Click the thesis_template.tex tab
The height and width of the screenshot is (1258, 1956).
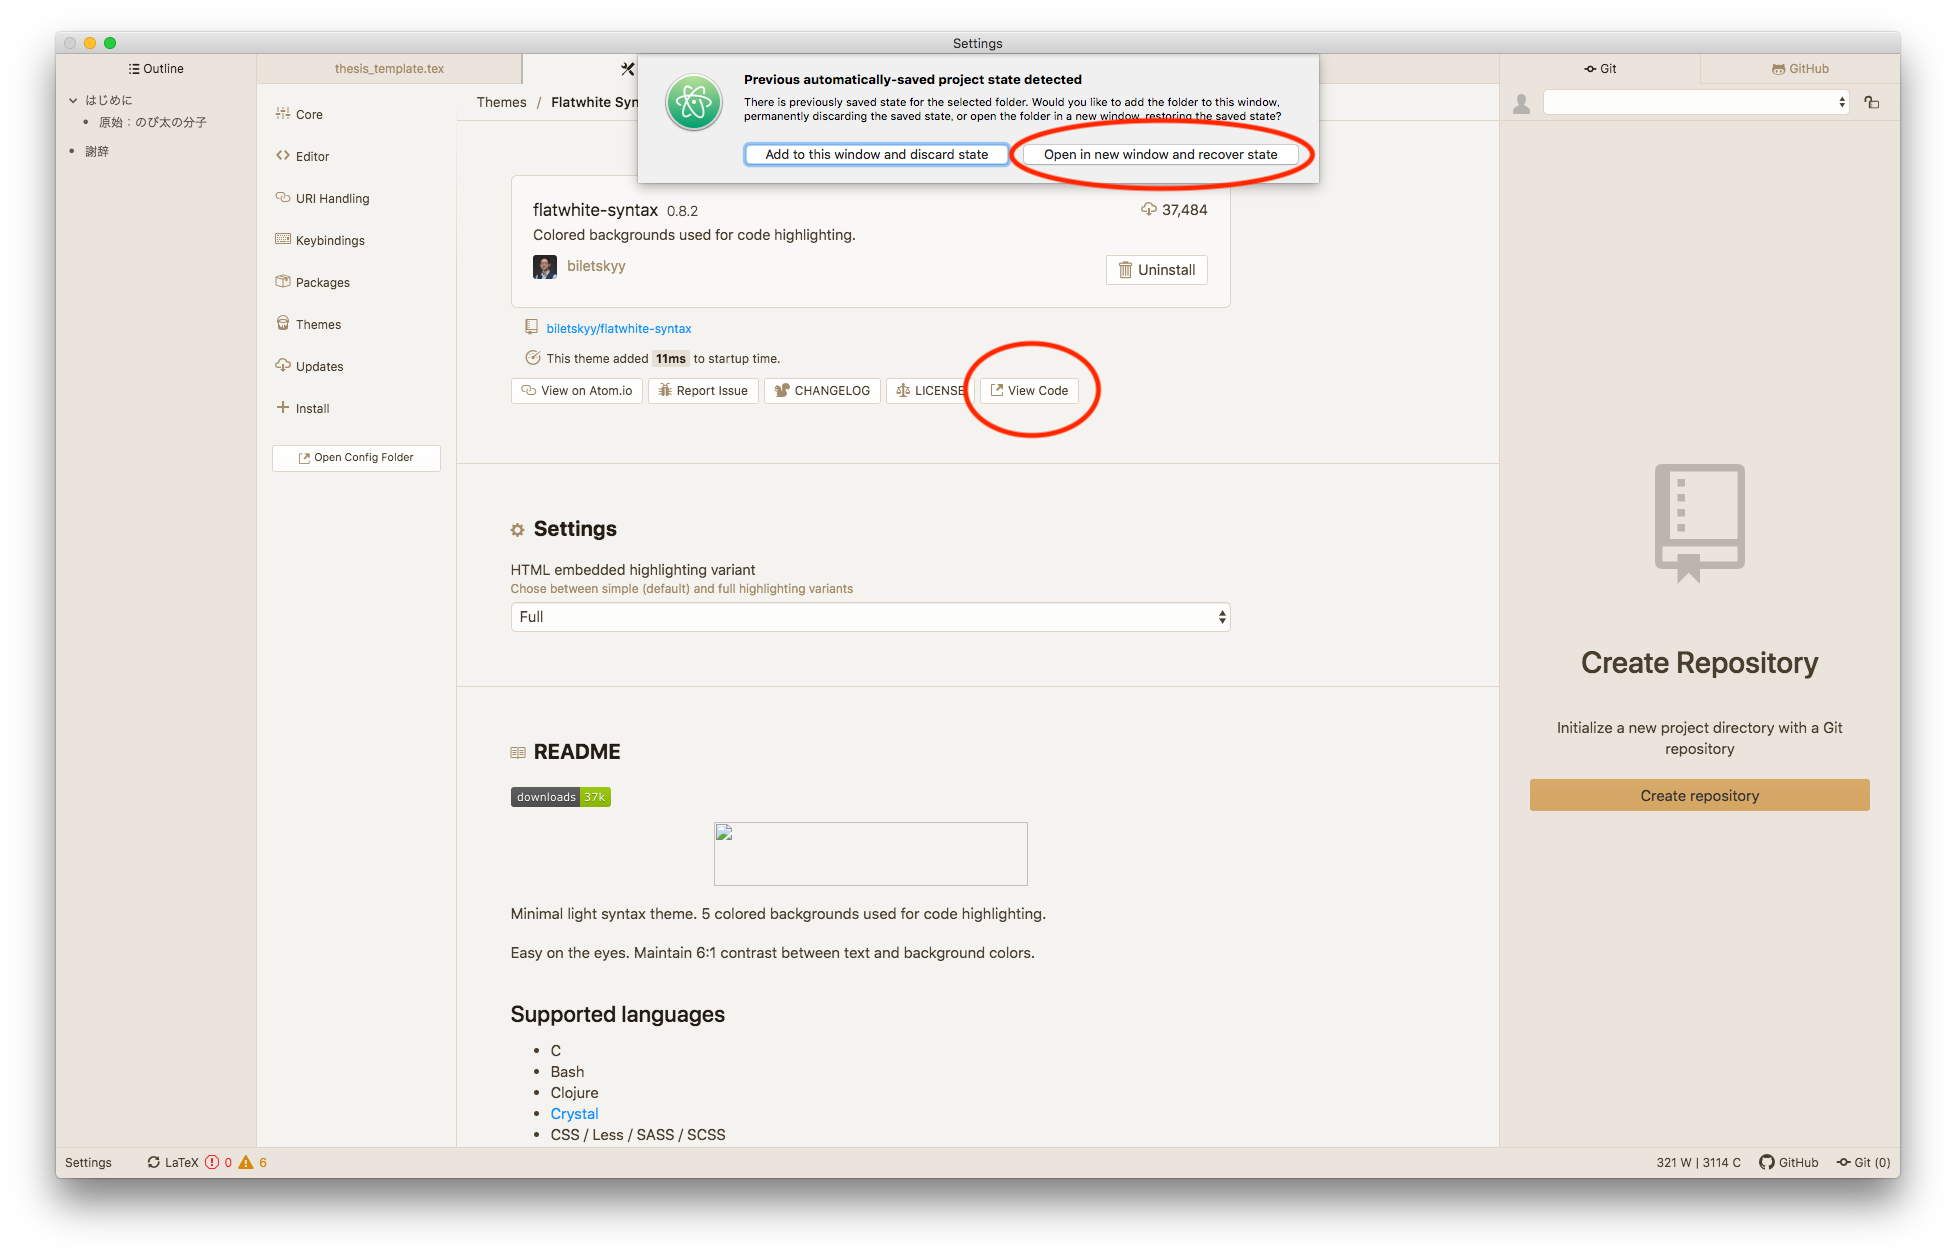coord(393,67)
